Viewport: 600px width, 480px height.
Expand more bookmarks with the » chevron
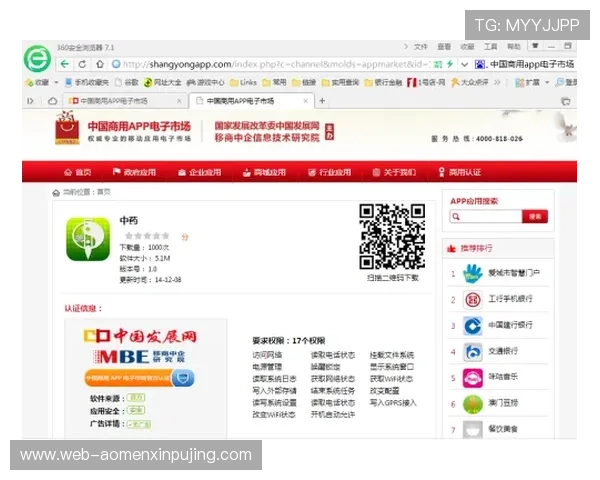pos(497,82)
